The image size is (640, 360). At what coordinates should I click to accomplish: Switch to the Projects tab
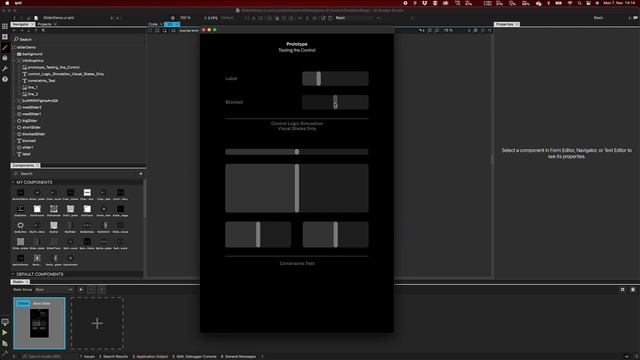(x=44, y=24)
